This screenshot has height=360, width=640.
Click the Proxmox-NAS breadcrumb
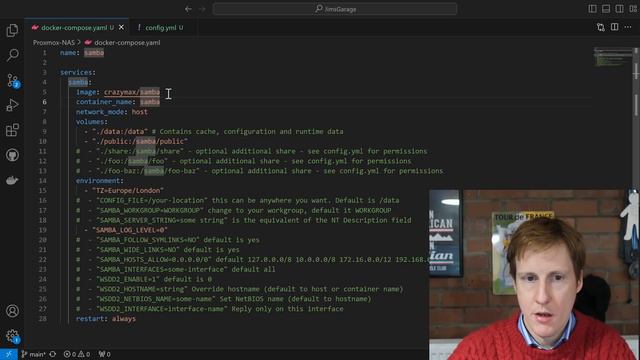point(54,42)
